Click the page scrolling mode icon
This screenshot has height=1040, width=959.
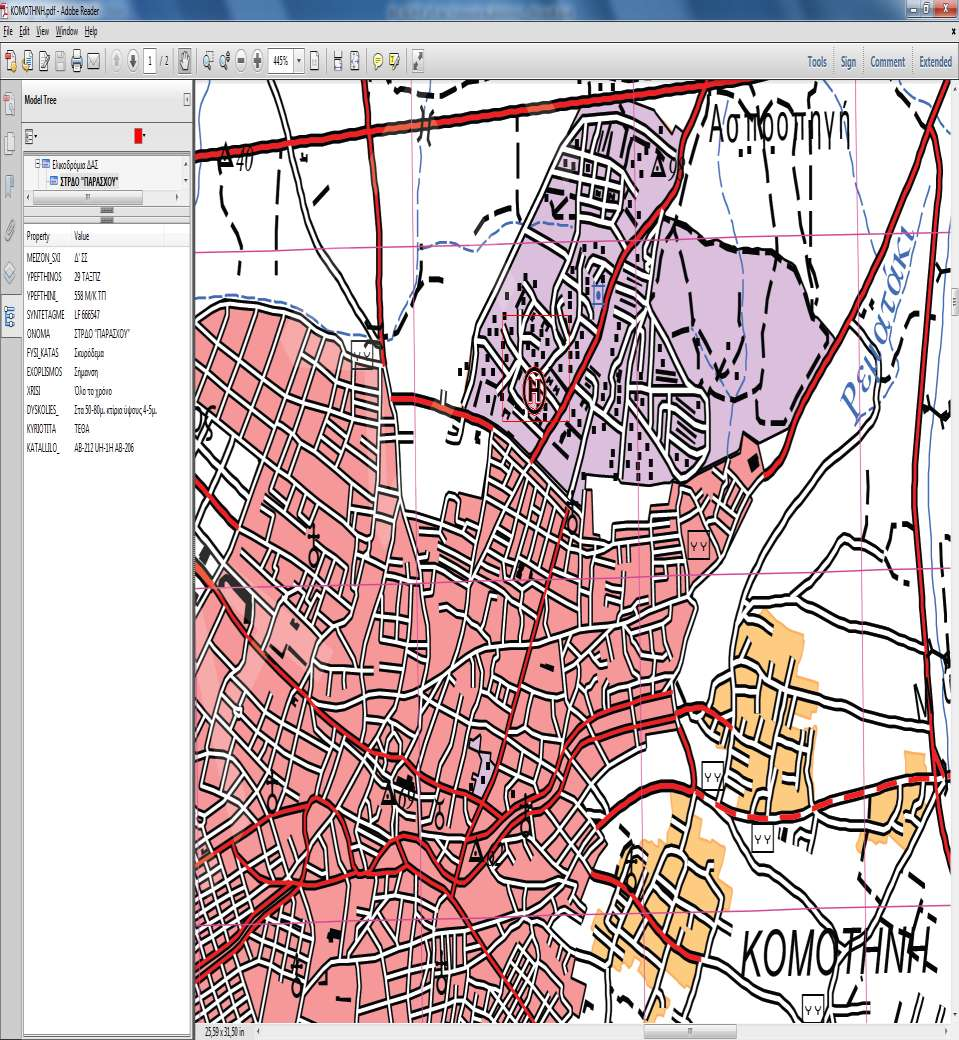click(314, 62)
